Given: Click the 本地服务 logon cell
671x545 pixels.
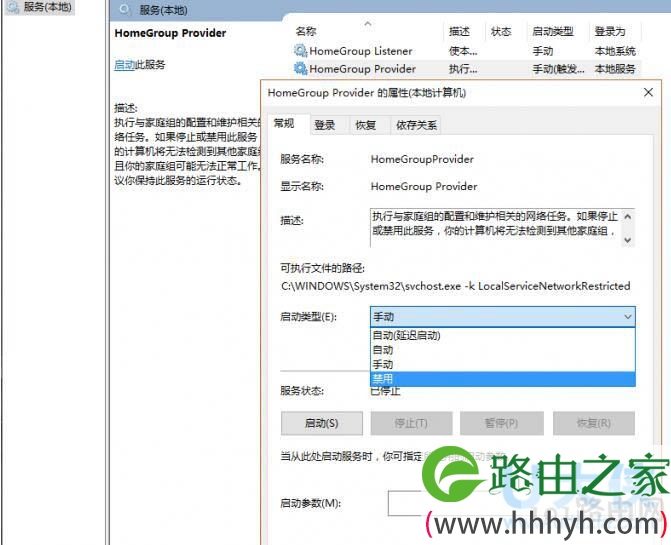Looking at the screenshot, I should 615,68.
